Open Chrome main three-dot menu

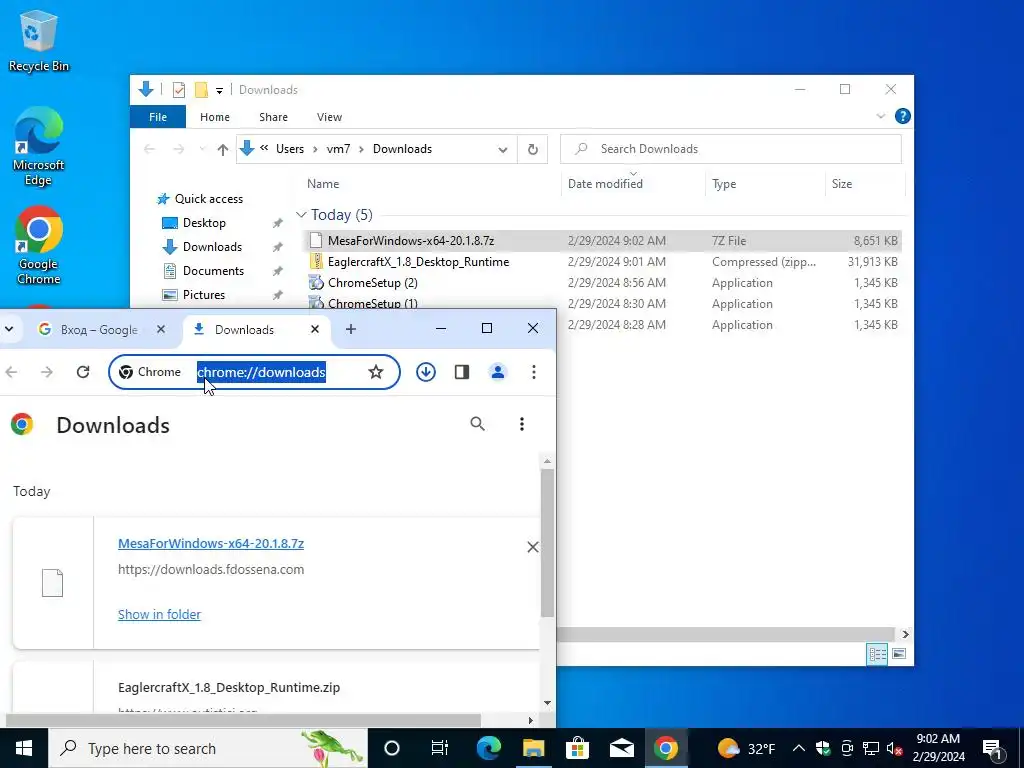pos(534,372)
